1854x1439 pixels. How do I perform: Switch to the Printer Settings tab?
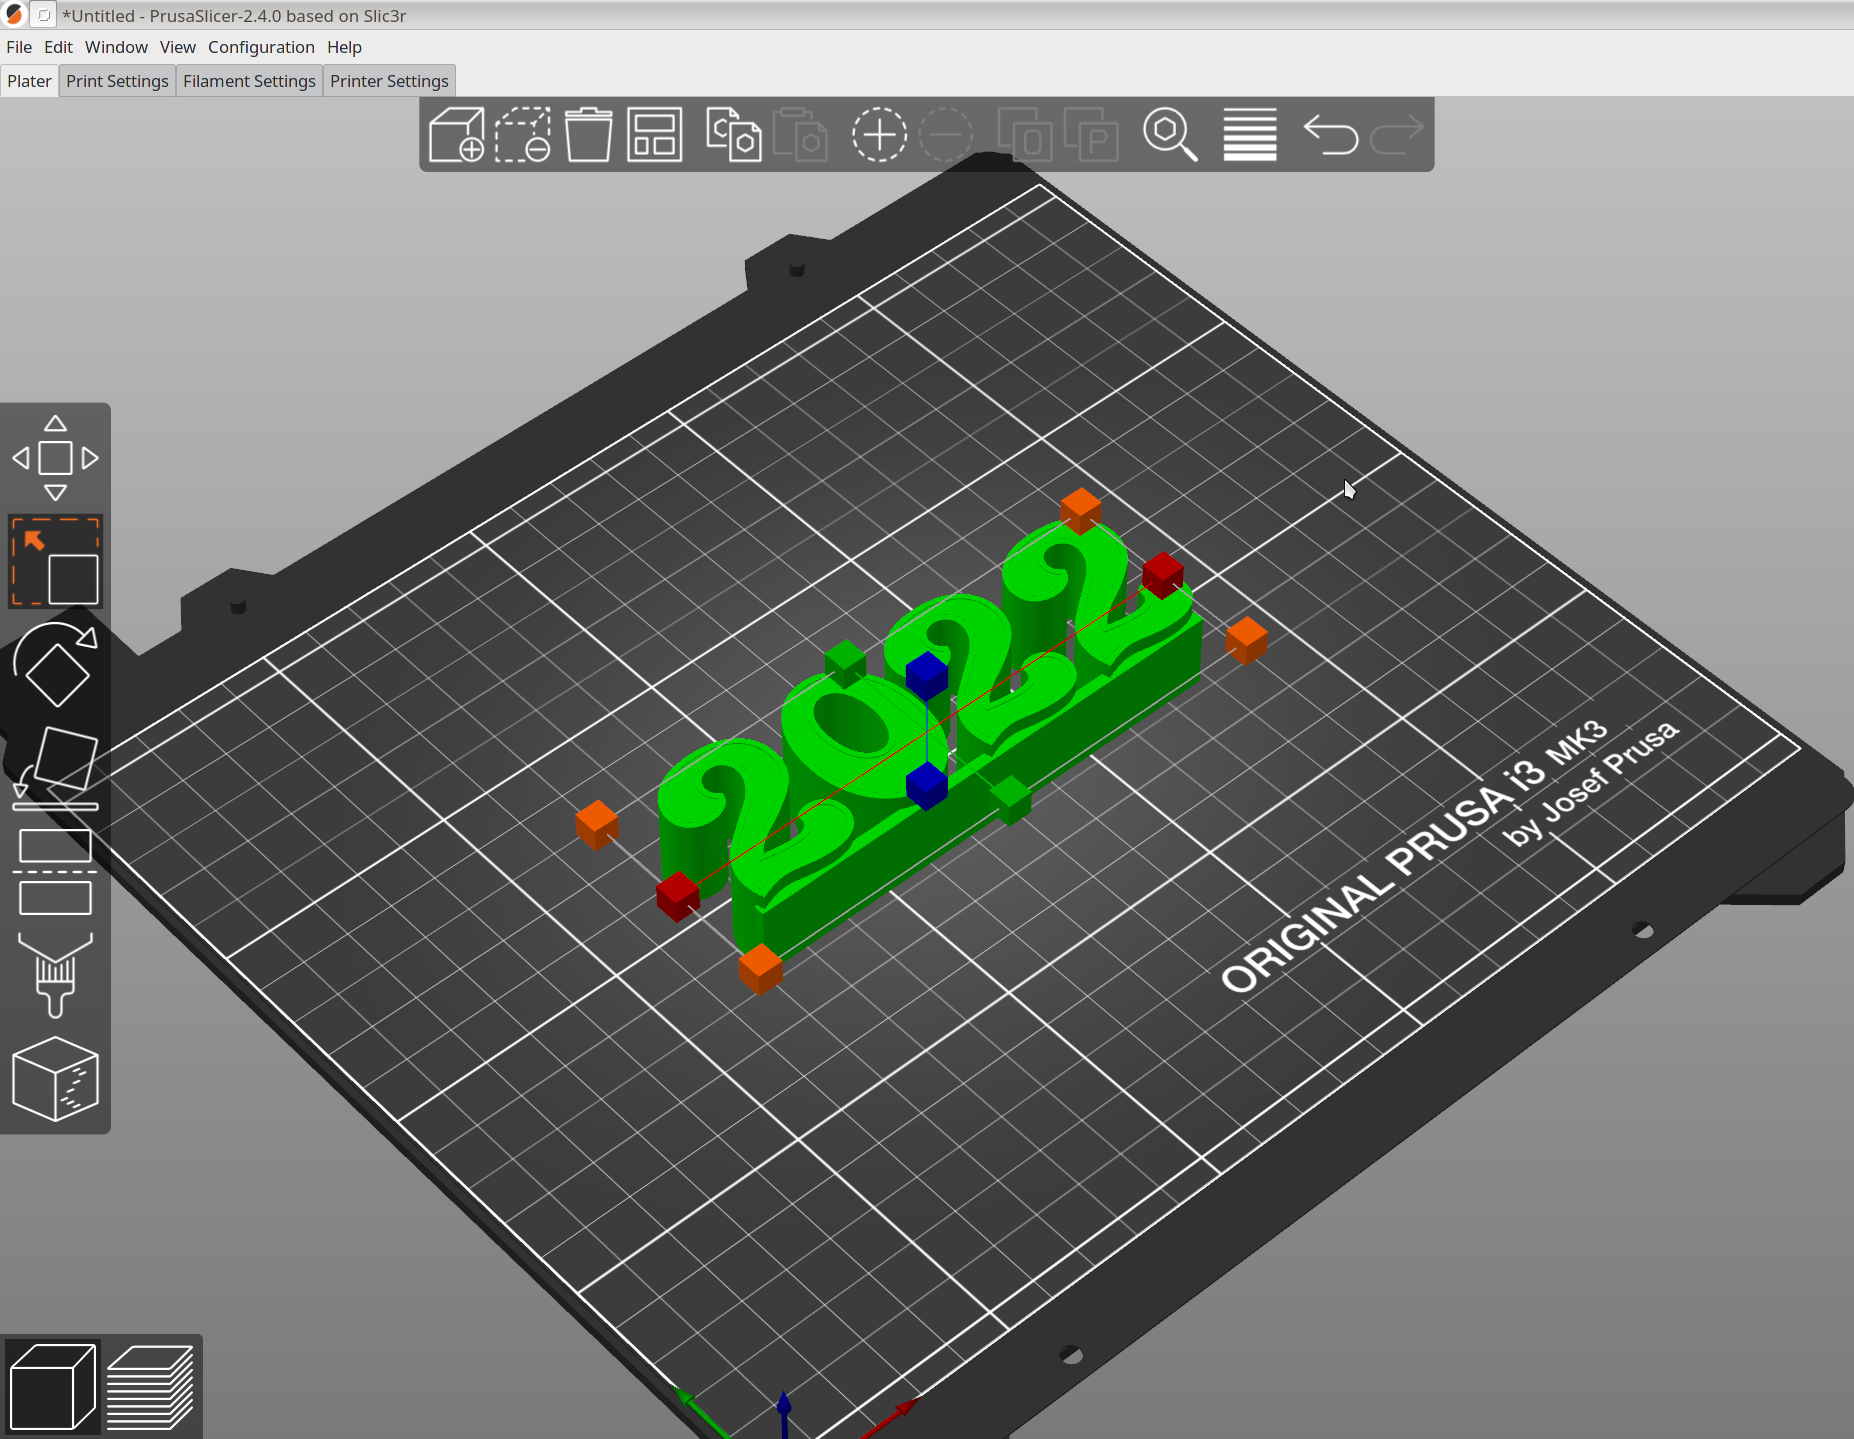click(x=389, y=81)
